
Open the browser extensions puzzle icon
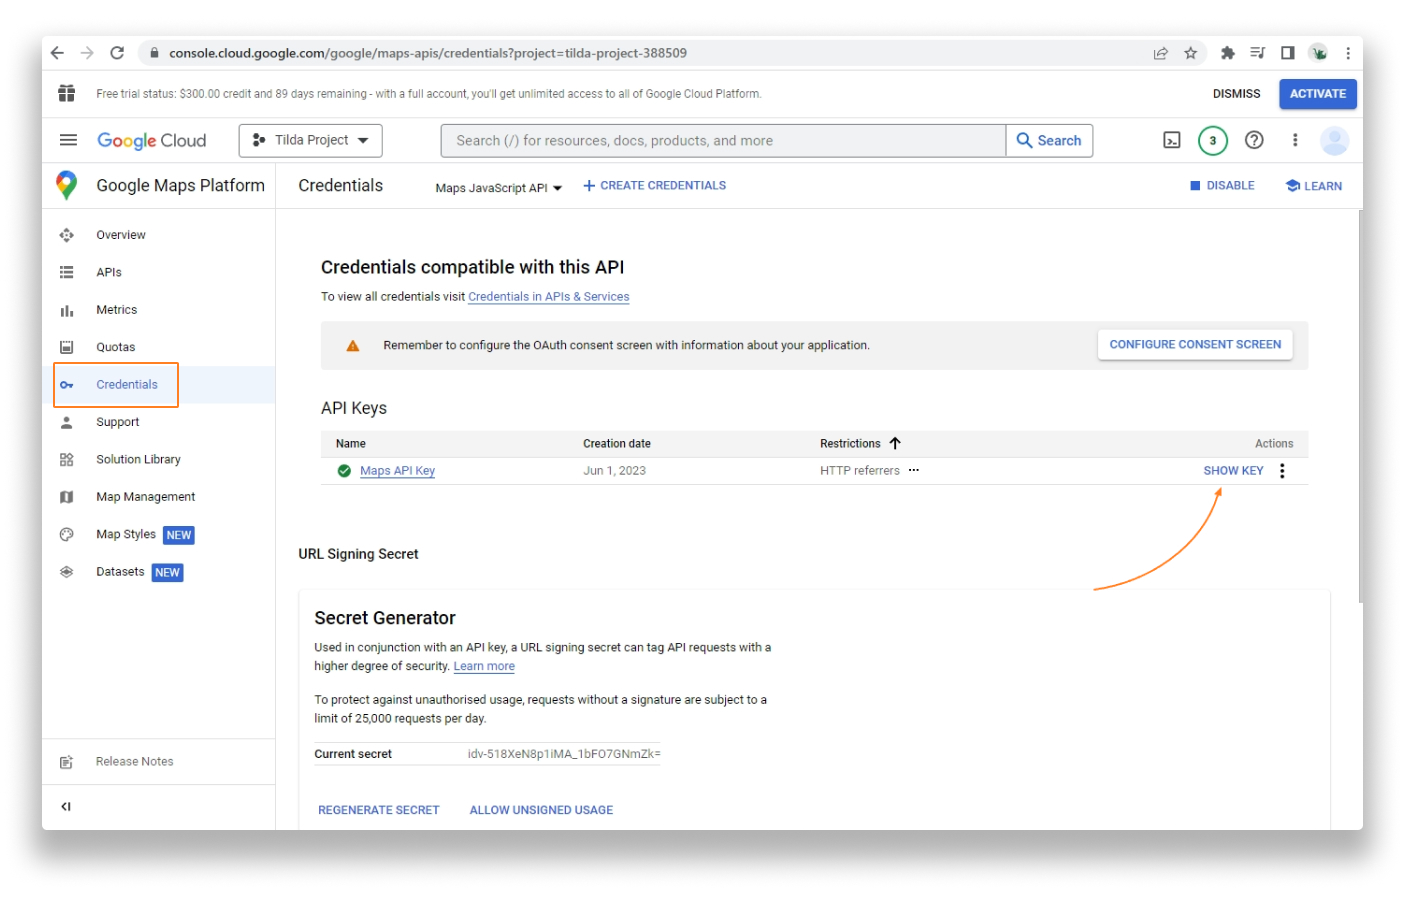[1227, 53]
